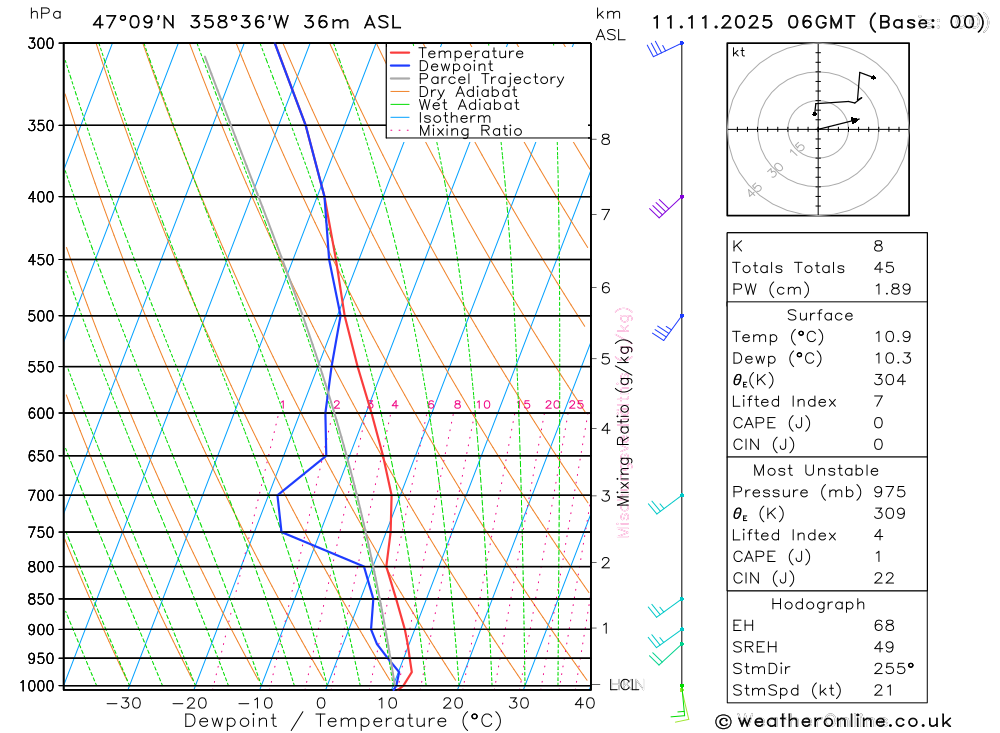The image size is (1000, 733).
Task: Click the green surface wind barb
Action: pyautogui.click(x=680, y=704)
